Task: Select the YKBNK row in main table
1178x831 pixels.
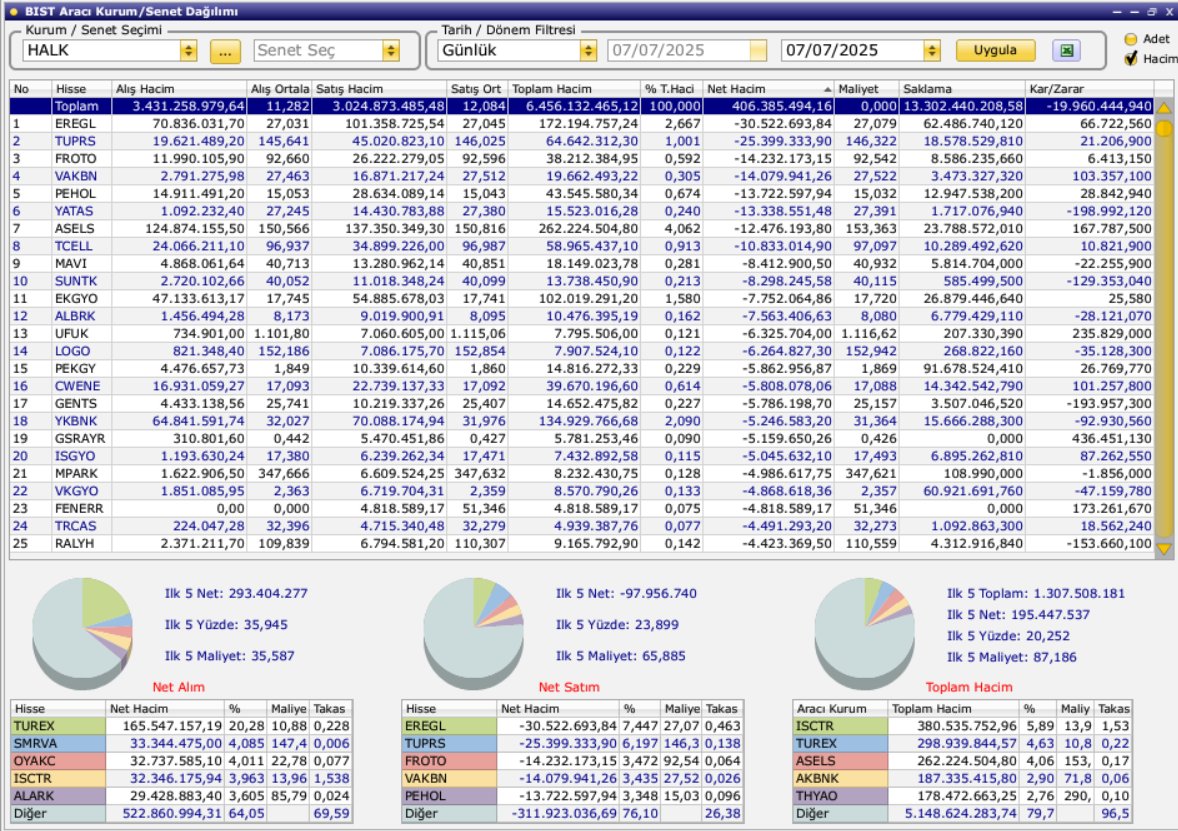Action: (x=581, y=422)
